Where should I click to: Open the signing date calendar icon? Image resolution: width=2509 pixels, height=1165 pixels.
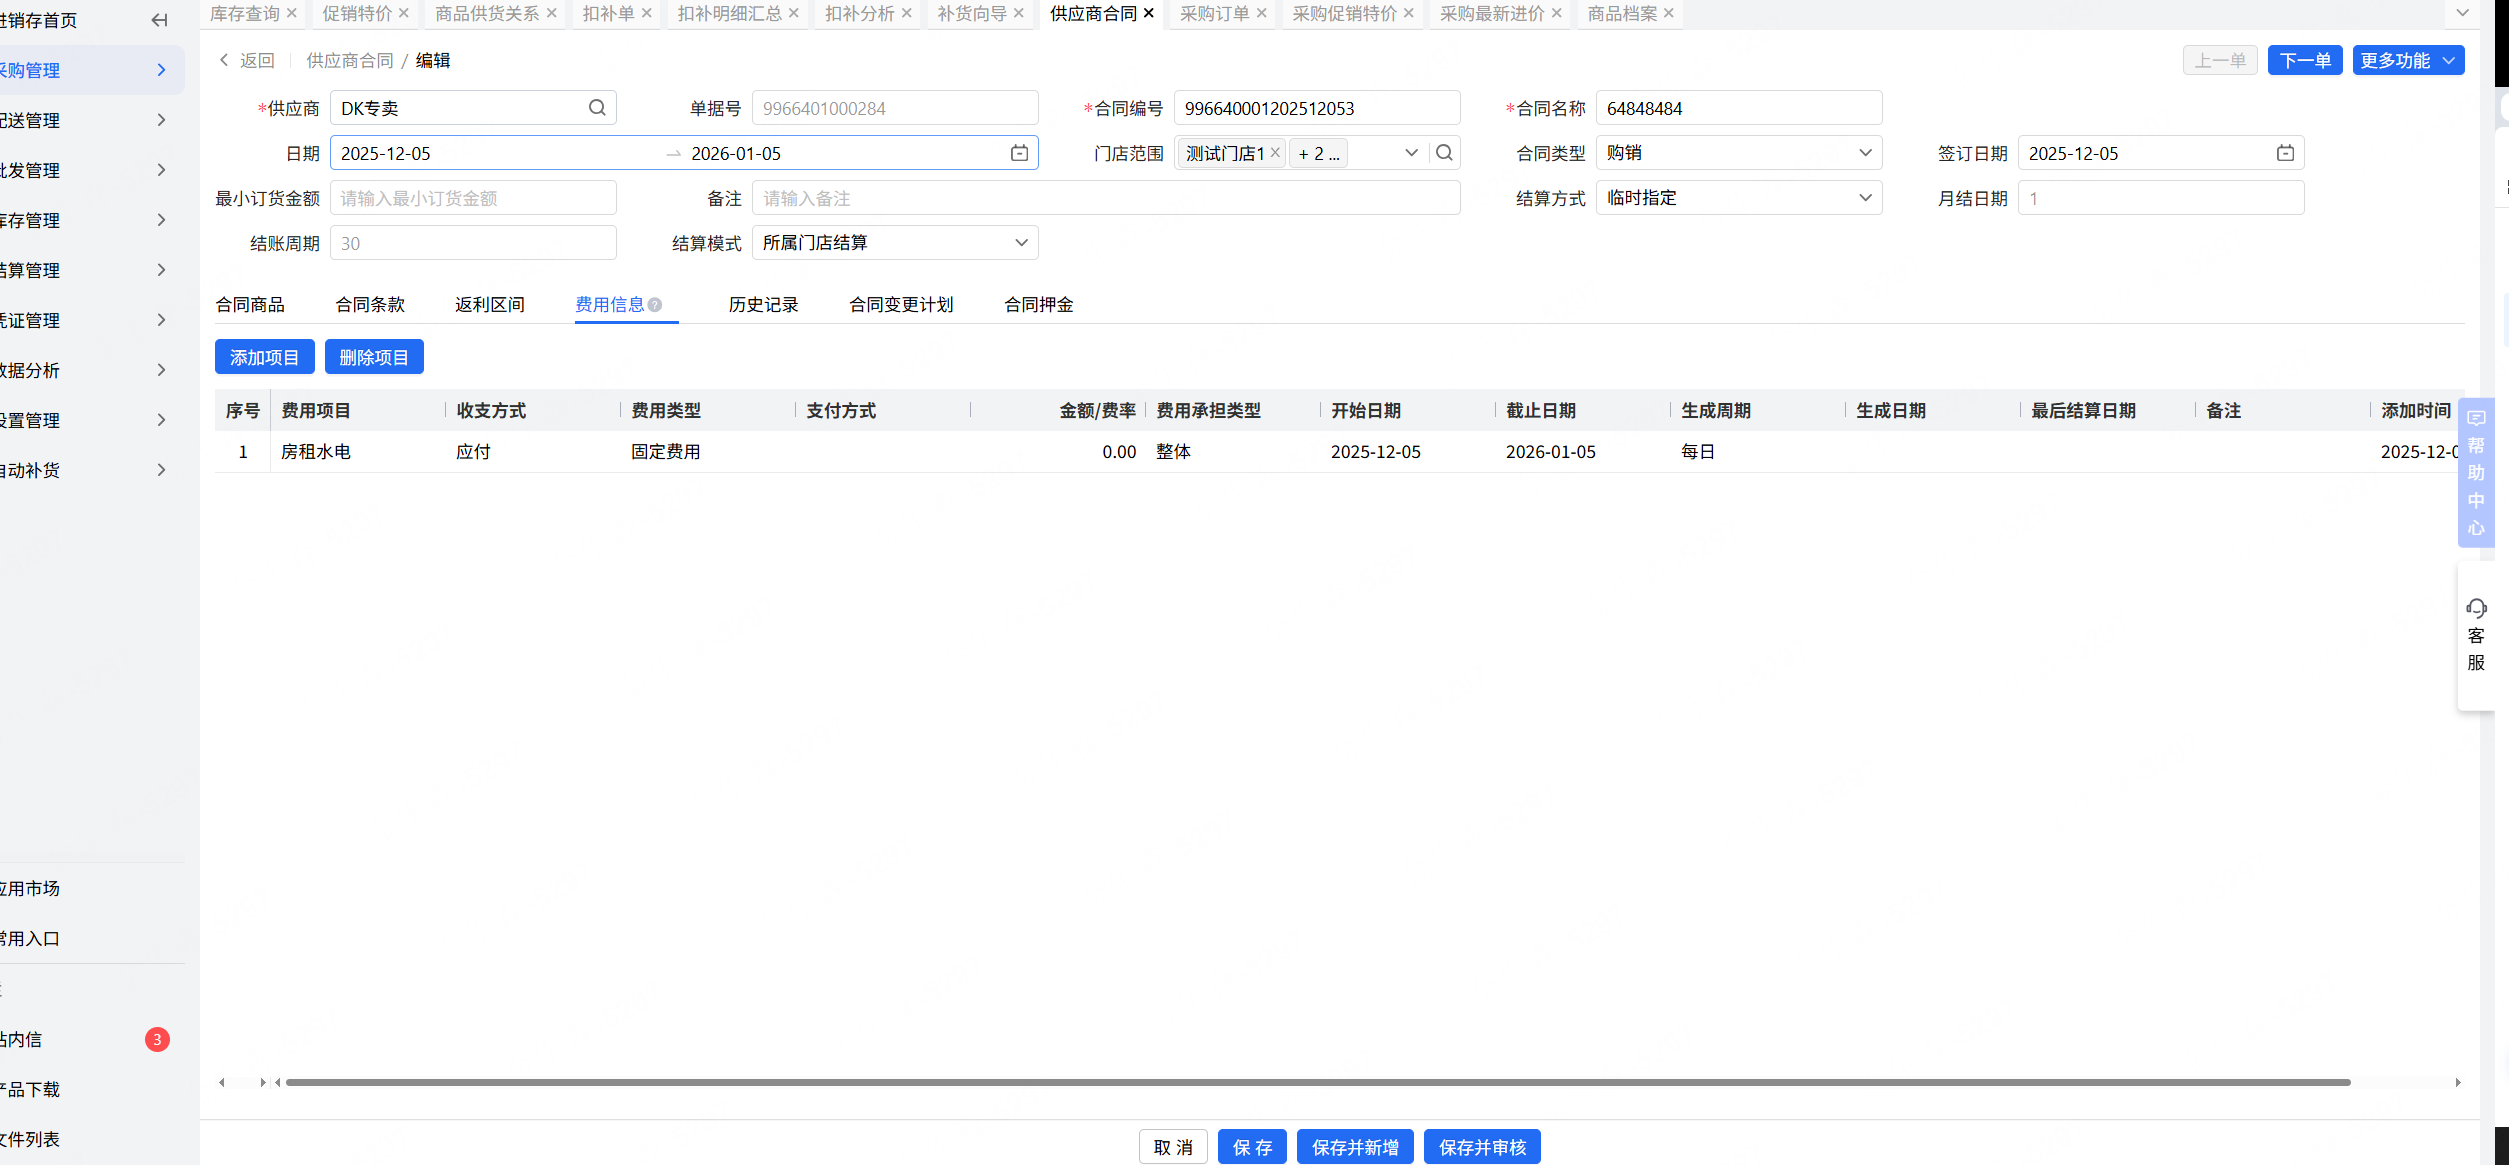(x=2285, y=153)
